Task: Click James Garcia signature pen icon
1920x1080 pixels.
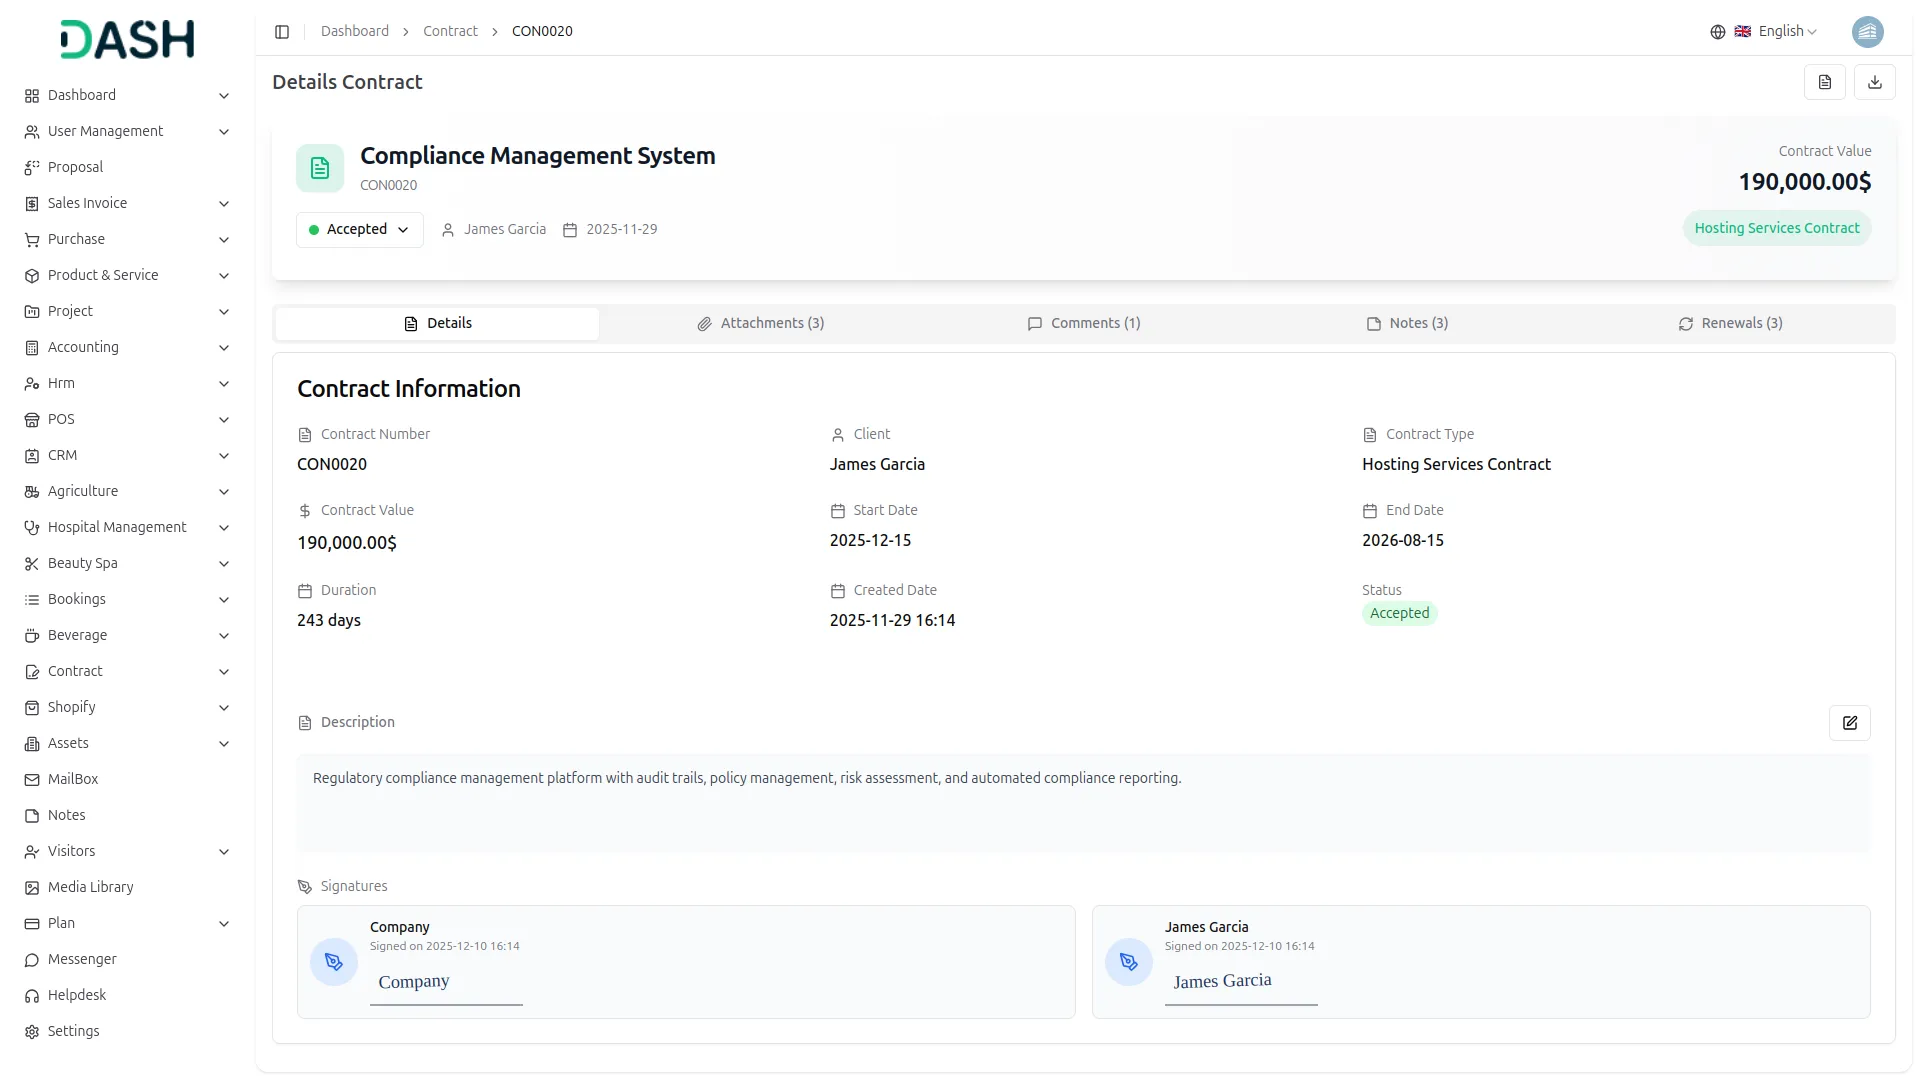Action: [x=1129, y=962]
